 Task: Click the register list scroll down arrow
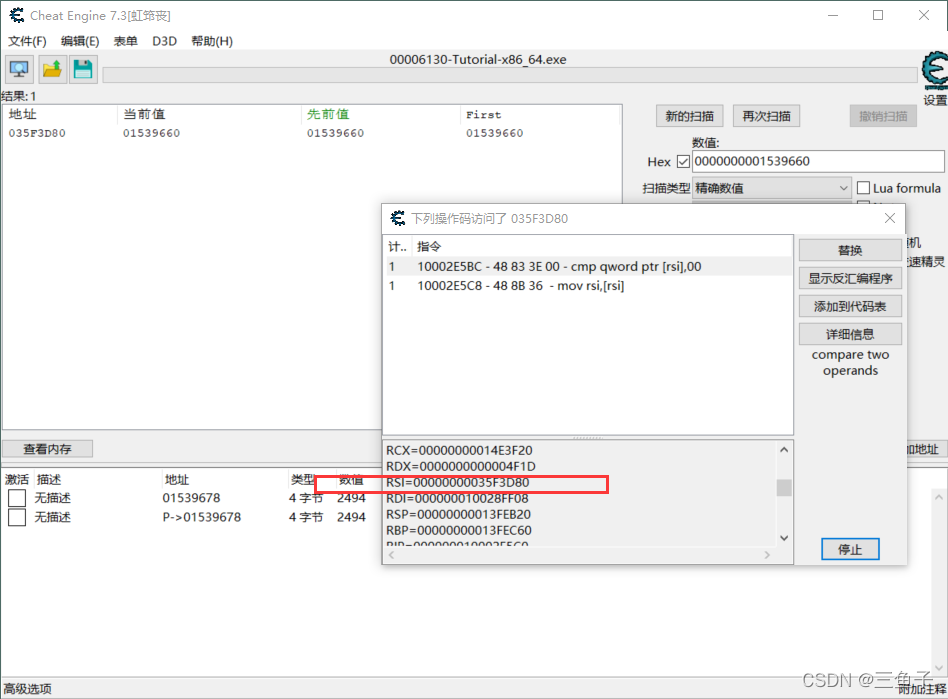[x=784, y=538]
